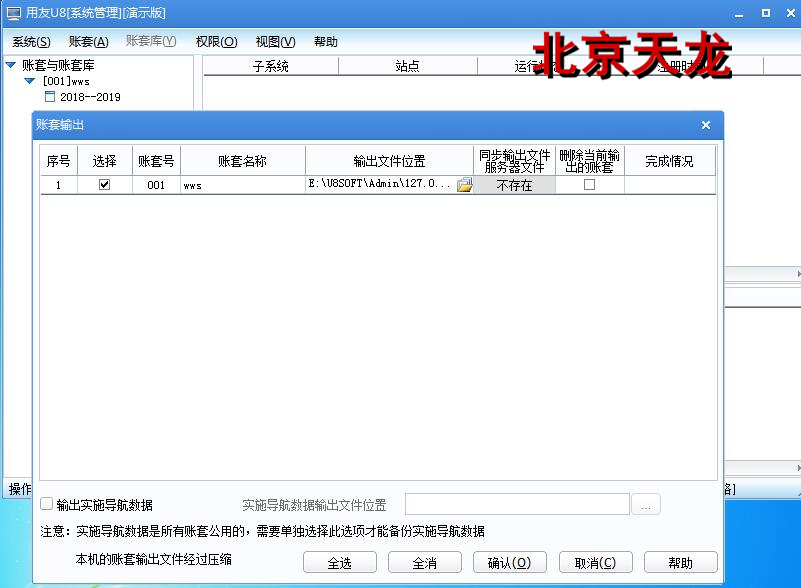Collapse the [001]wws tree node
This screenshot has height=588, width=801.
(30, 81)
